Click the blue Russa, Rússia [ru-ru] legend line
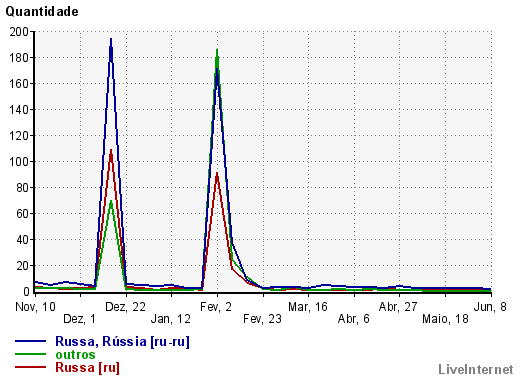 tap(30, 341)
